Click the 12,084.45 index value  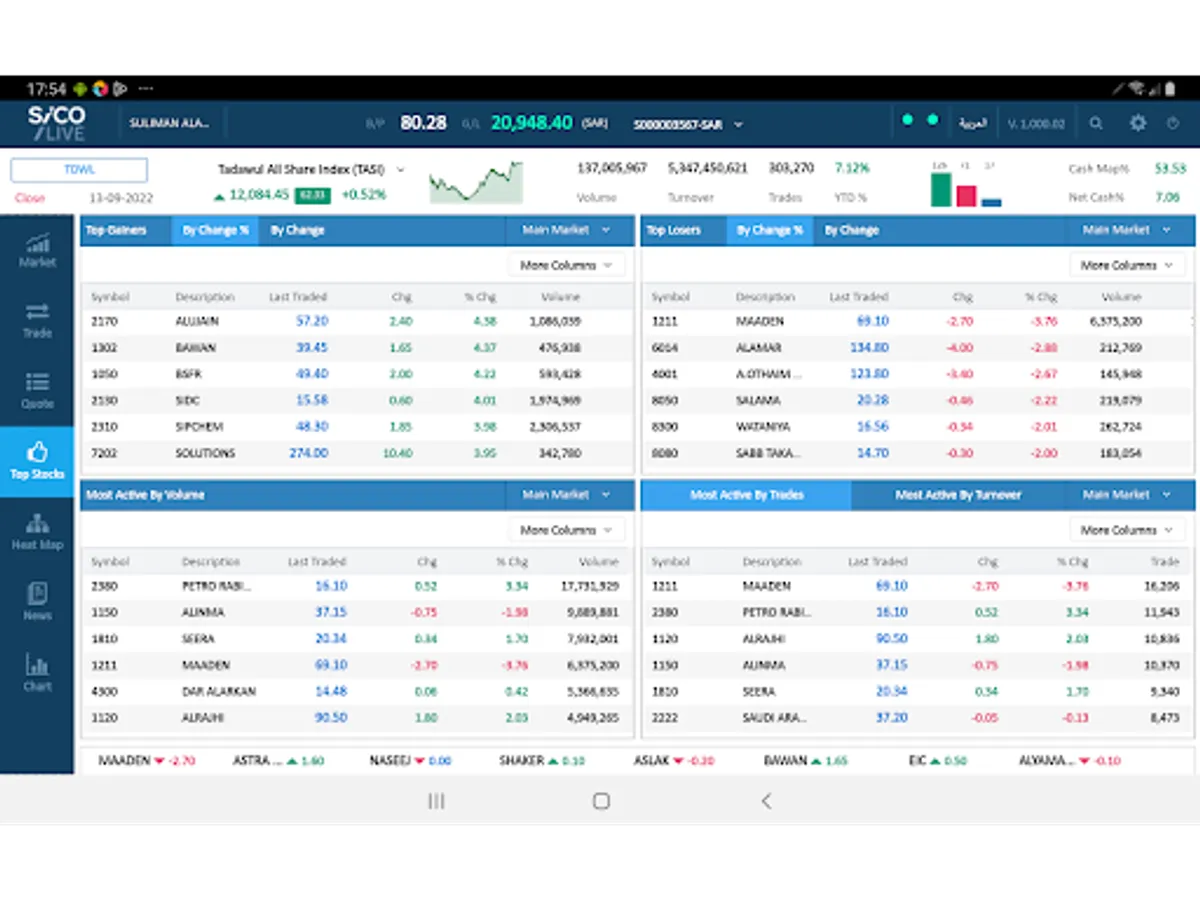pos(259,195)
